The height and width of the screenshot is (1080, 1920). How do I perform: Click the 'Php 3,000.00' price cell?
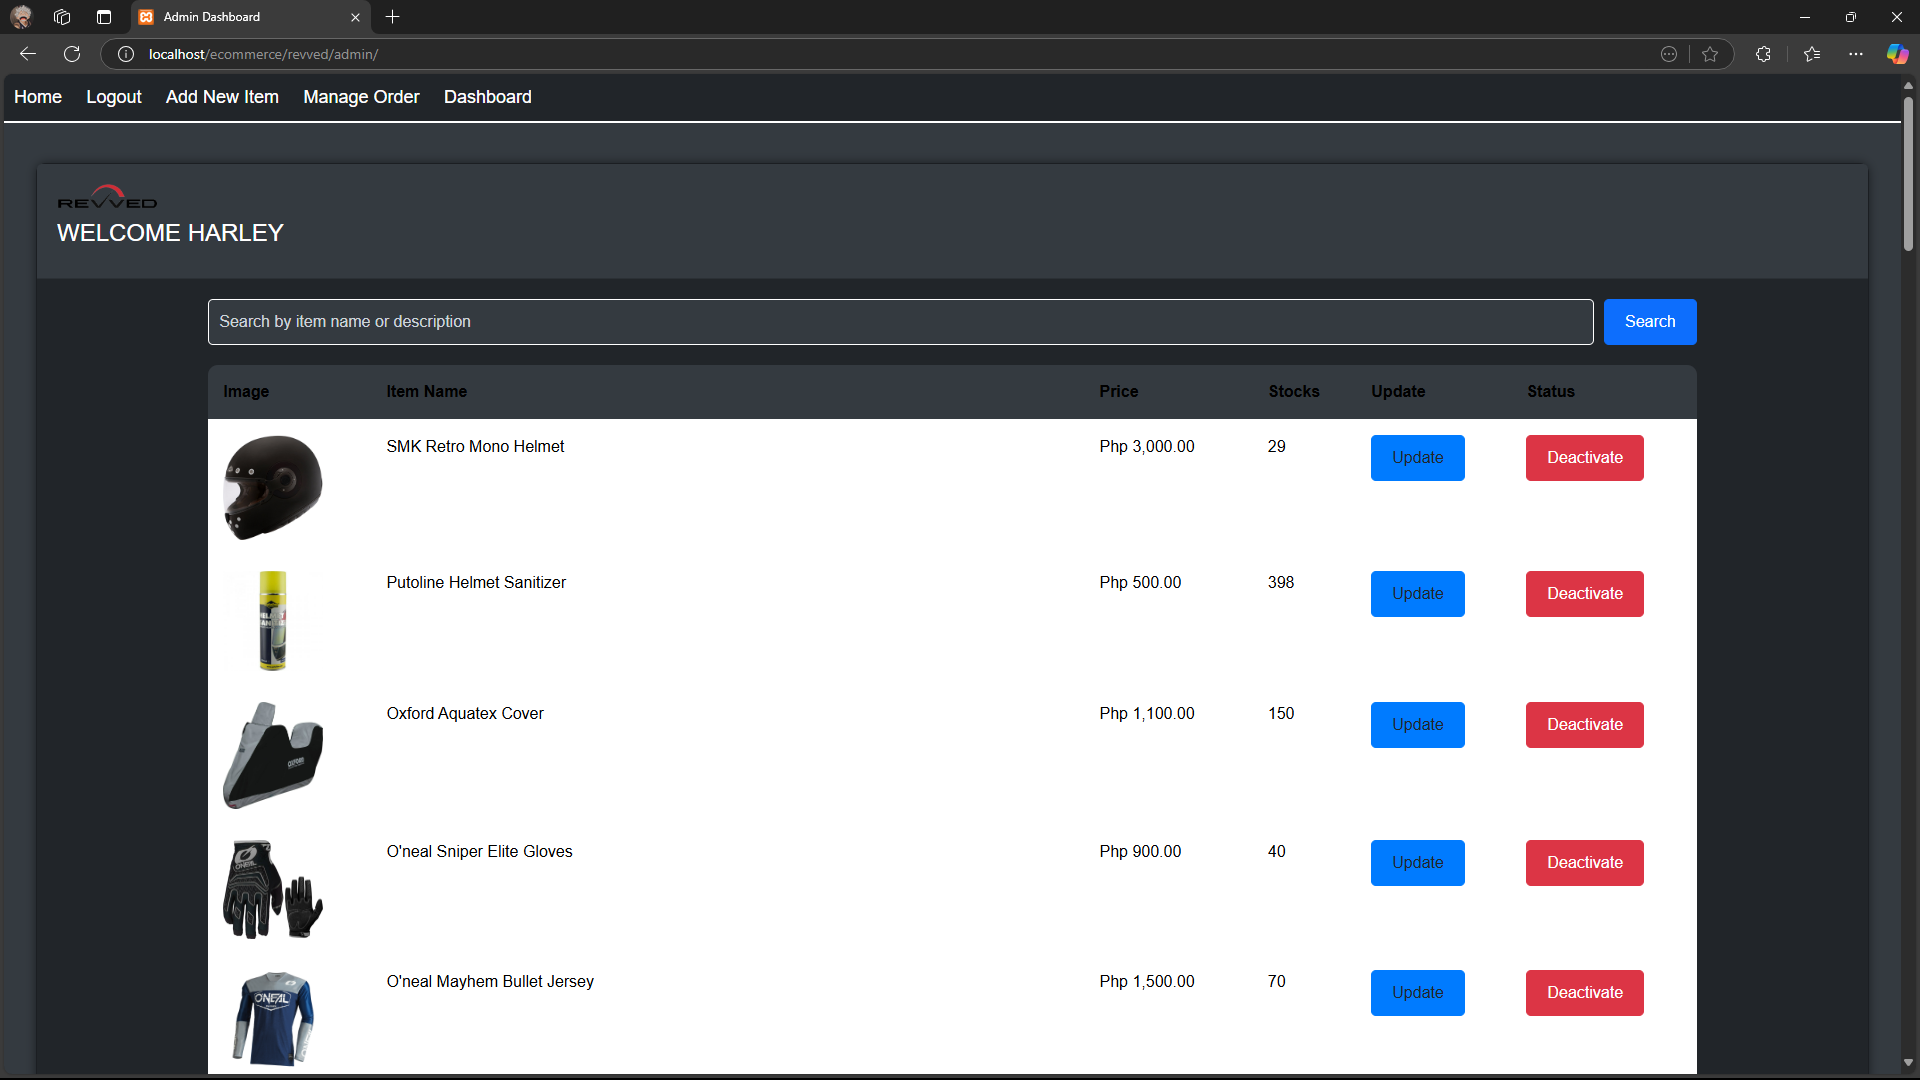tap(1147, 447)
